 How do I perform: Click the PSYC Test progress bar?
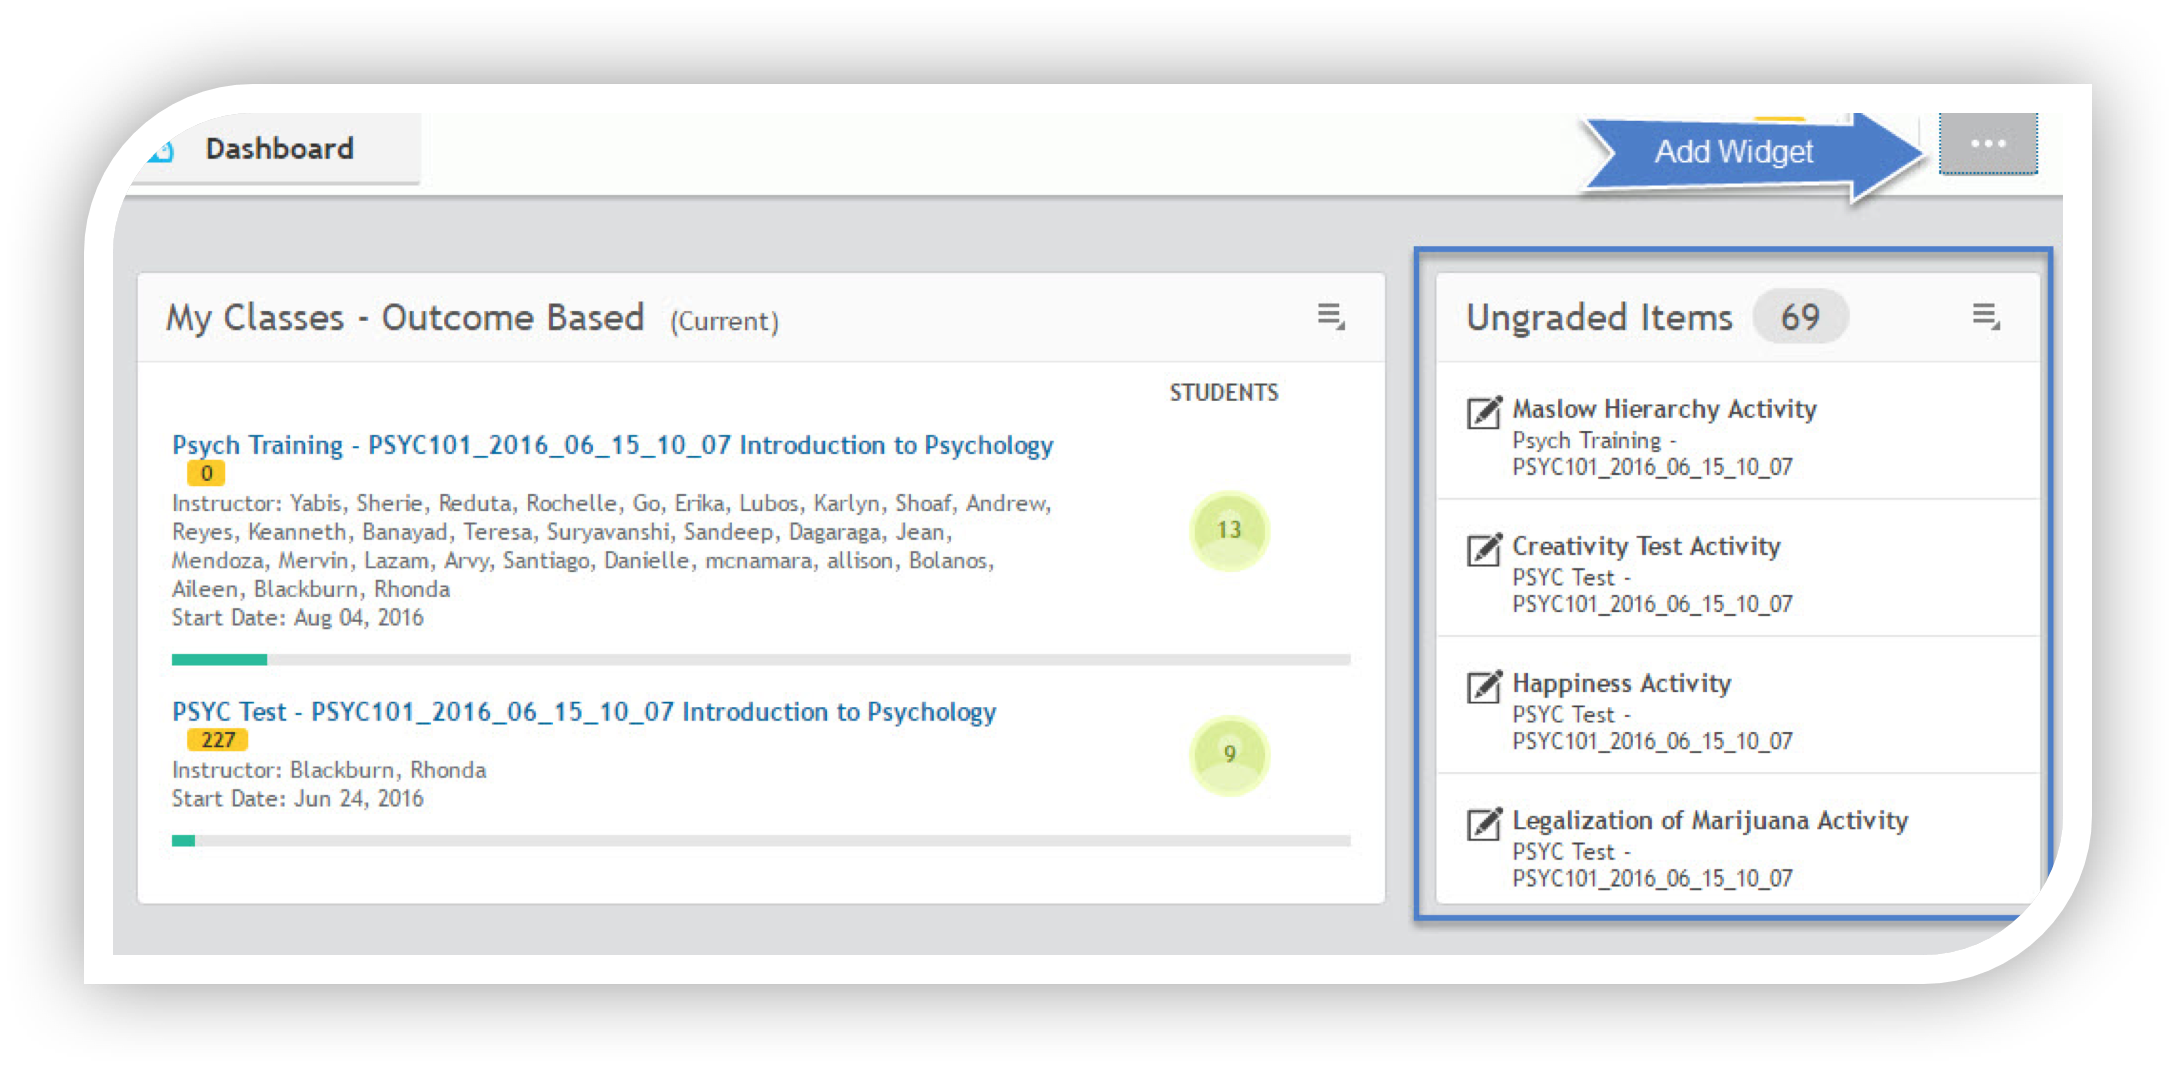[760, 841]
